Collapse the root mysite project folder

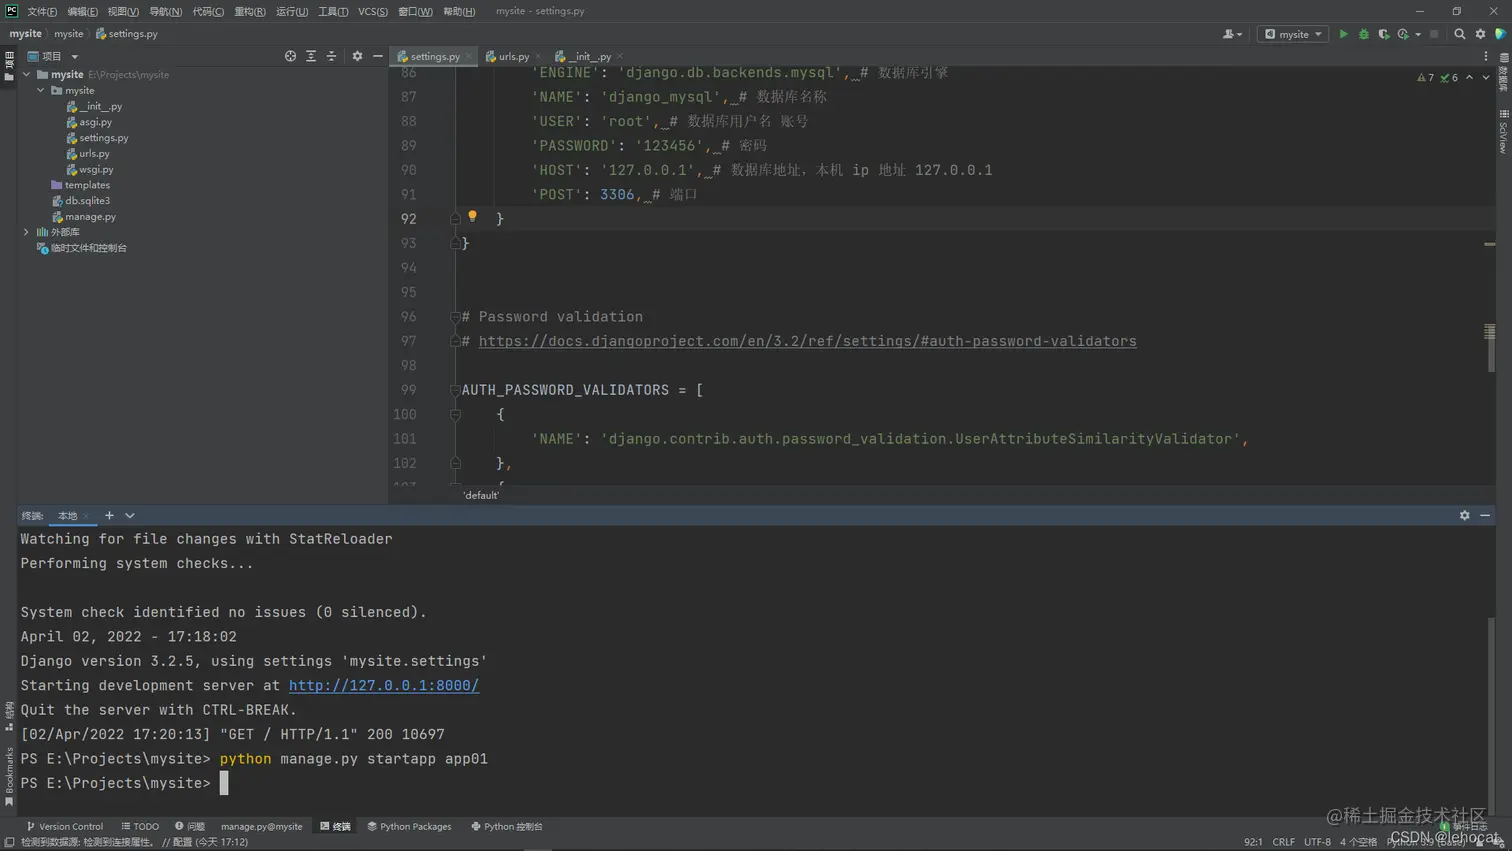(x=27, y=75)
